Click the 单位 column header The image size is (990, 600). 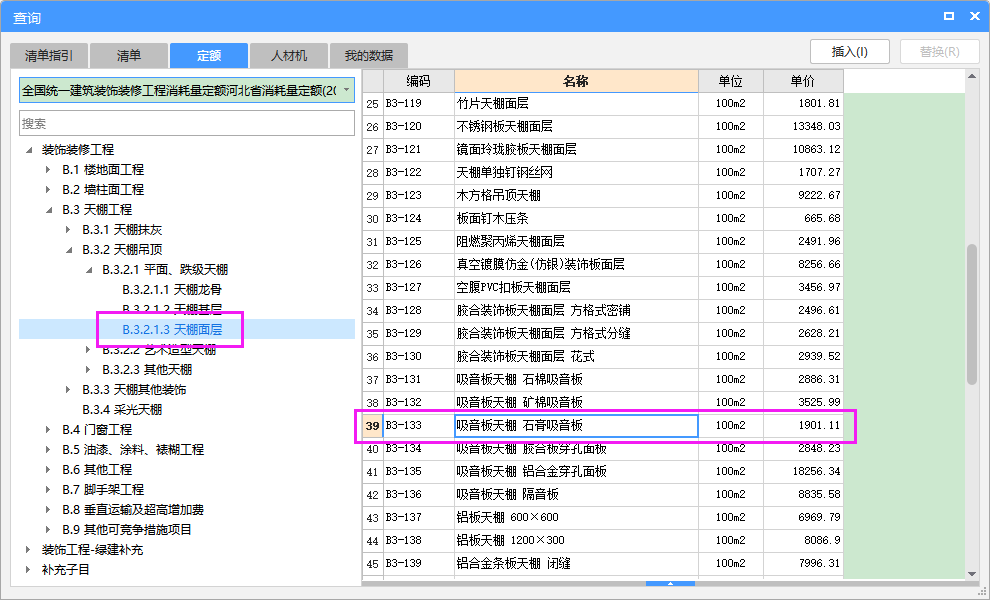tap(731, 81)
